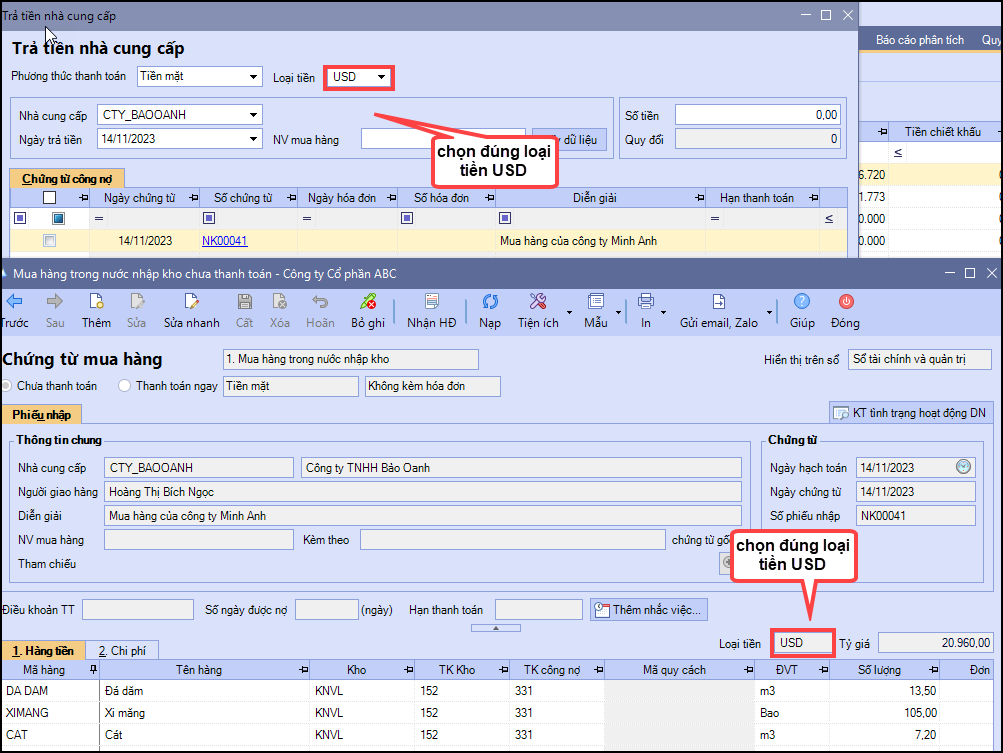Go to previous voucher with Trước arrow

pyautogui.click(x=14, y=302)
